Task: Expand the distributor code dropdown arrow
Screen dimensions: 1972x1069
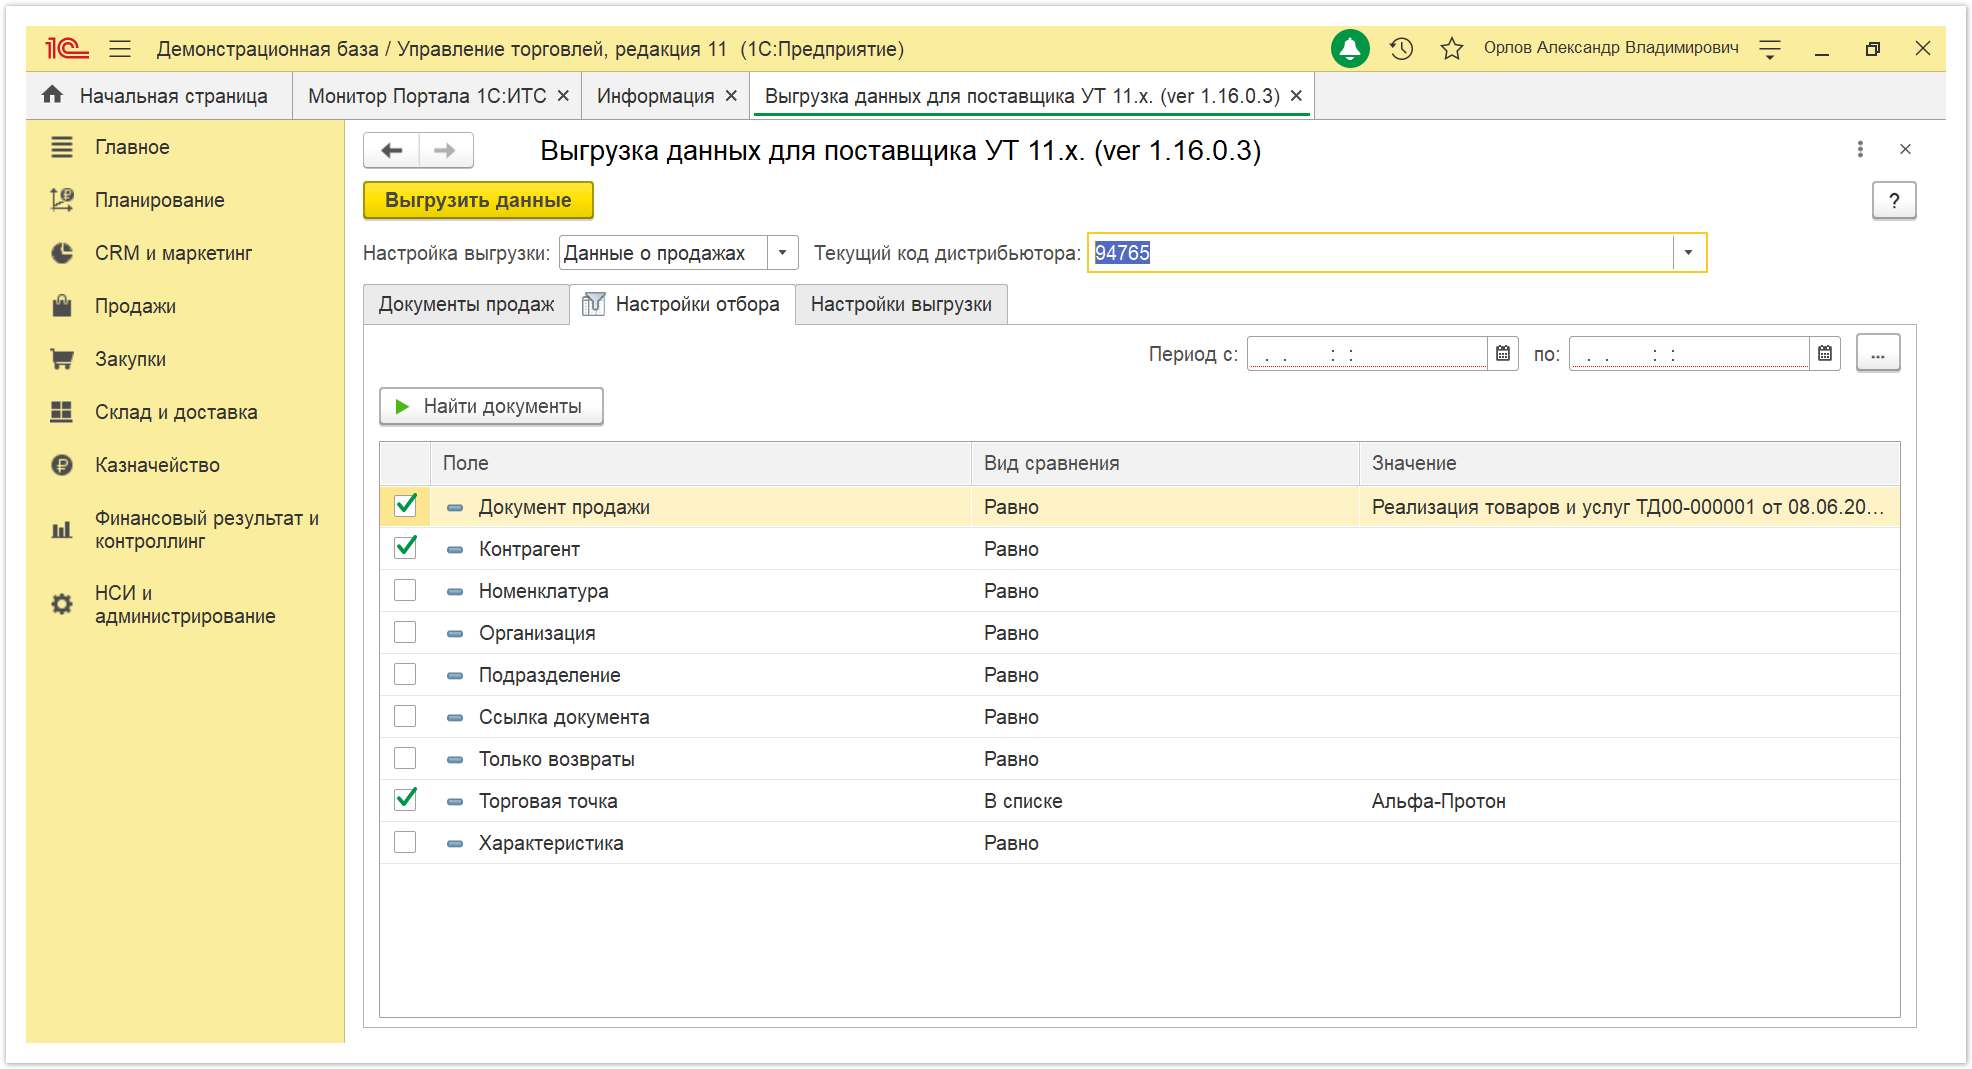Action: (x=1688, y=253)
